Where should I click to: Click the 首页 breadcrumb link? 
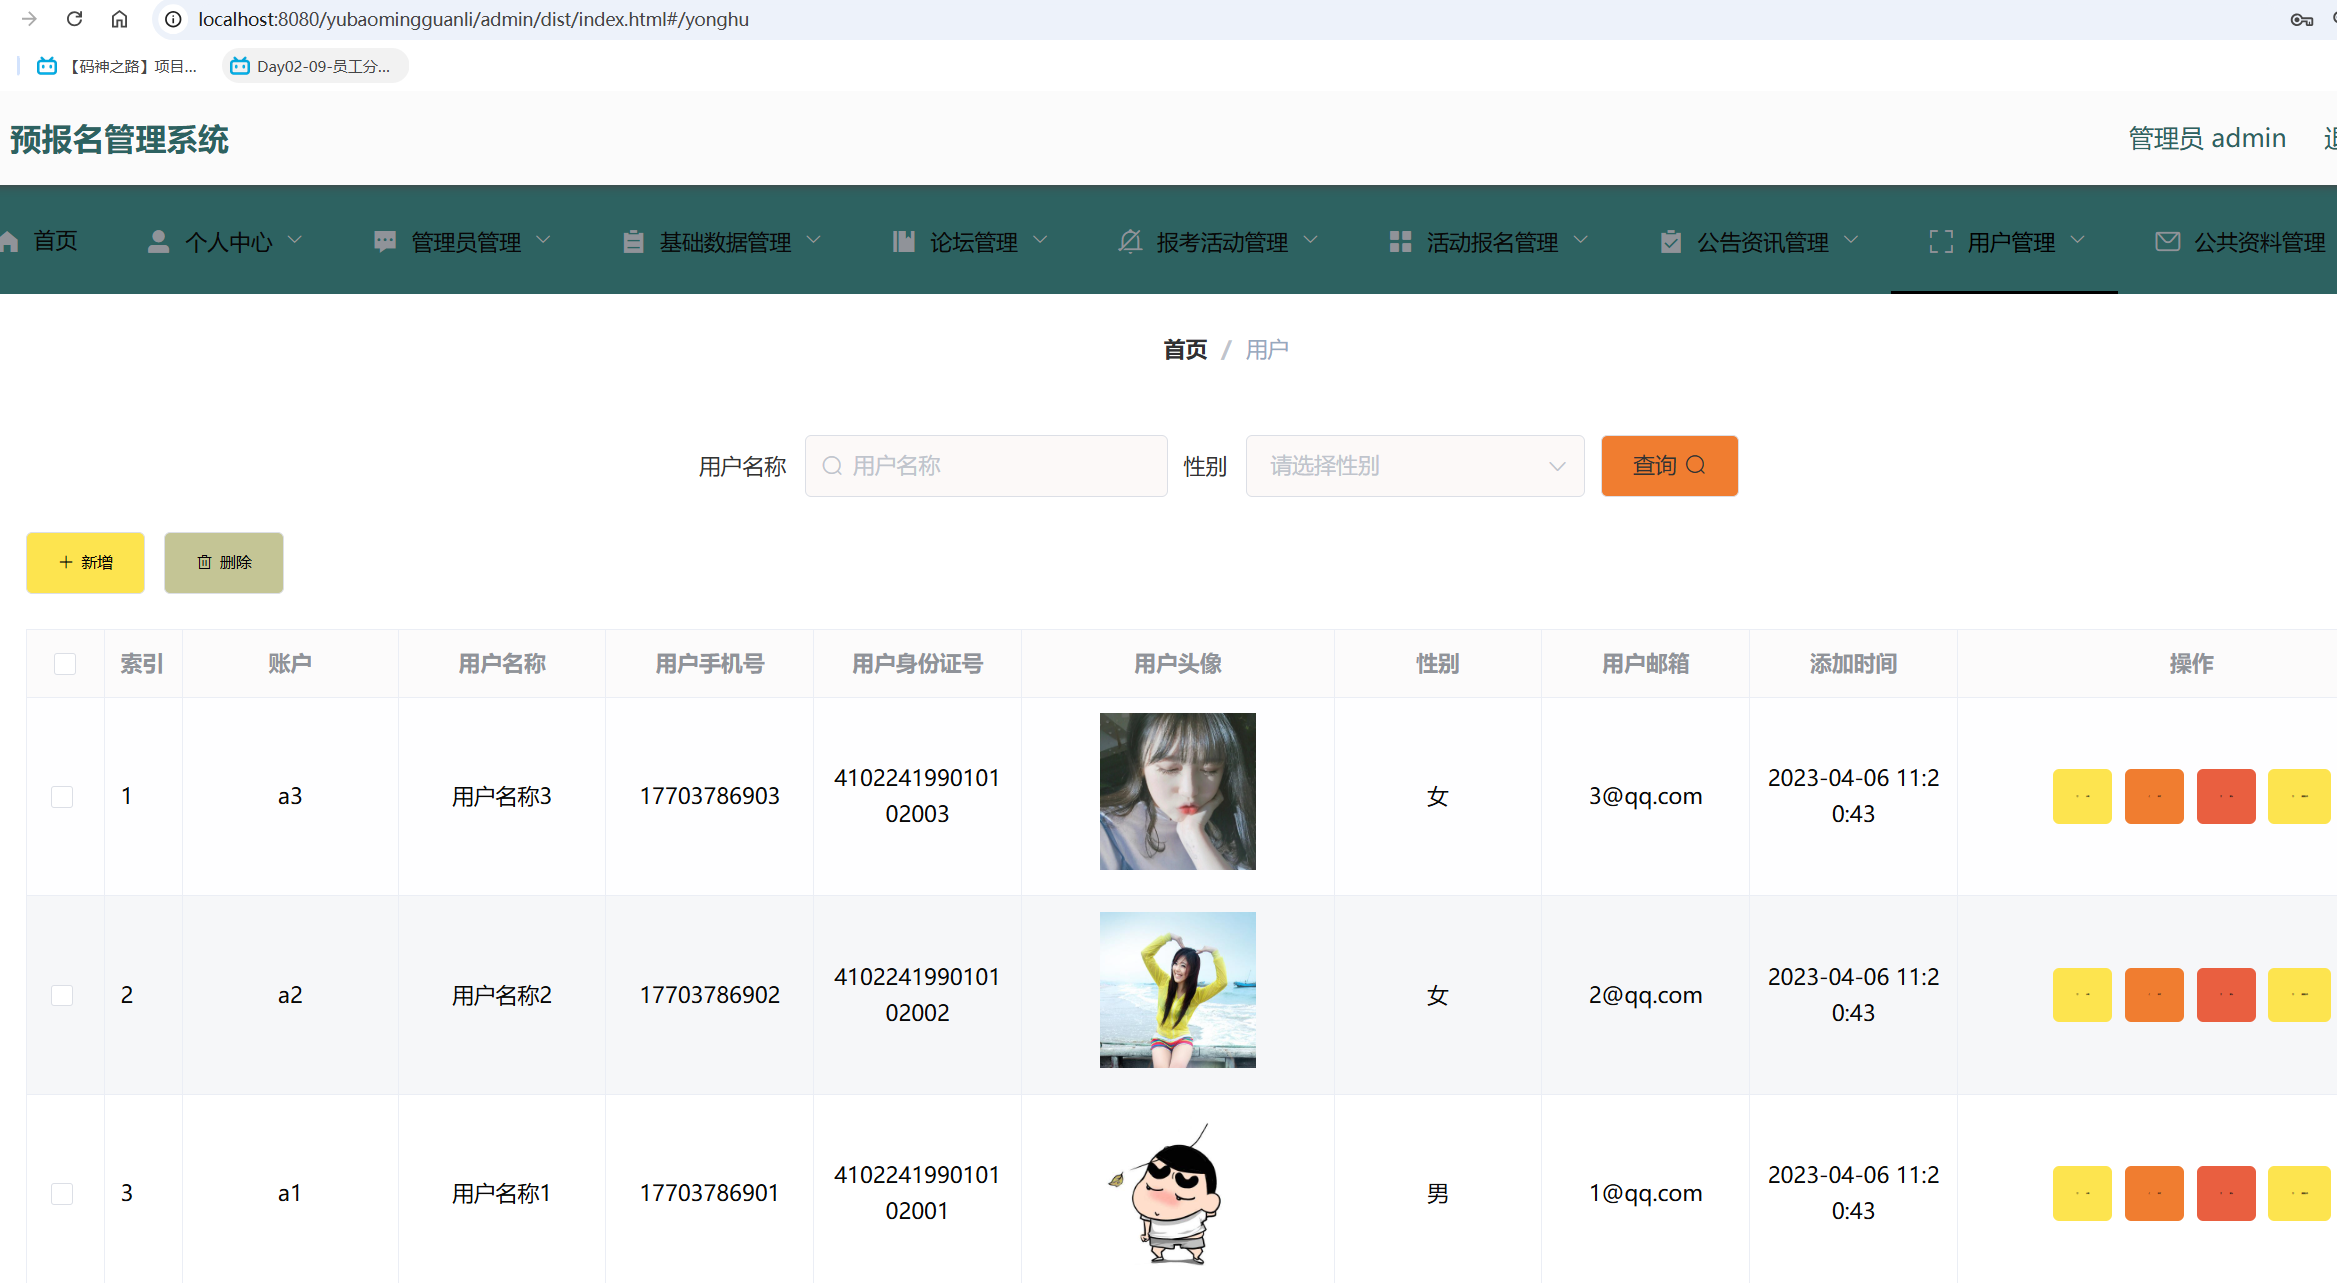click(1185, 350)
